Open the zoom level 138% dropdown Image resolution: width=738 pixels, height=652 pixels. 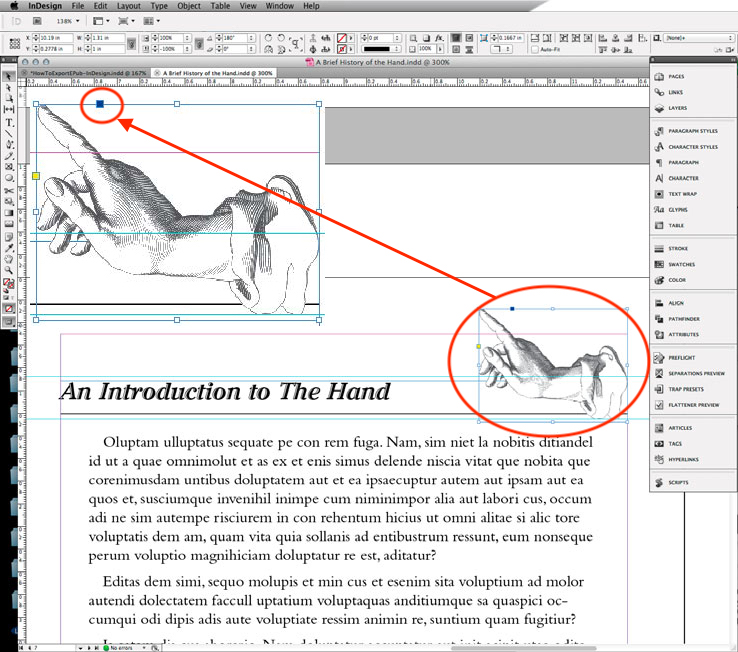[x=68, y=20]
